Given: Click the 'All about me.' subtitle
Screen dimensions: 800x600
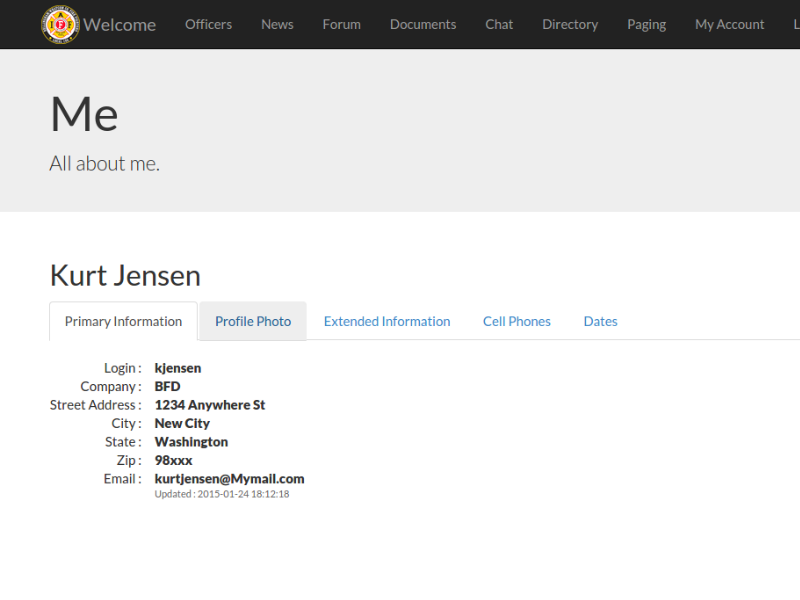Looking at the screenshot, I should [x=105, y=164].
